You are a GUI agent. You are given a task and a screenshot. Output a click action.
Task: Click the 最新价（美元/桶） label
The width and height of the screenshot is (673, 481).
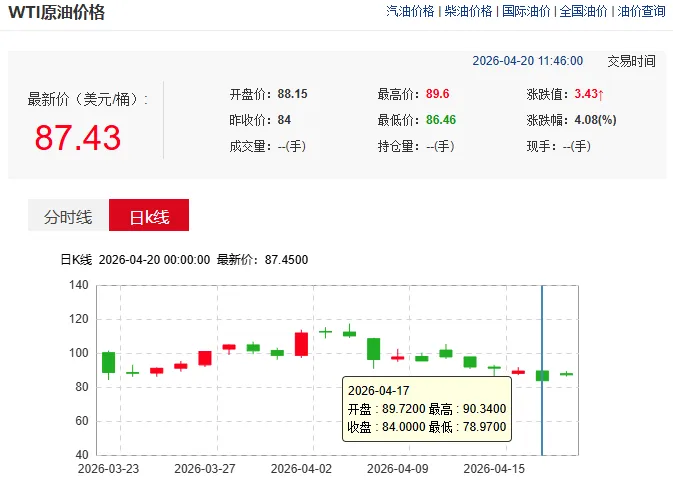88,99
